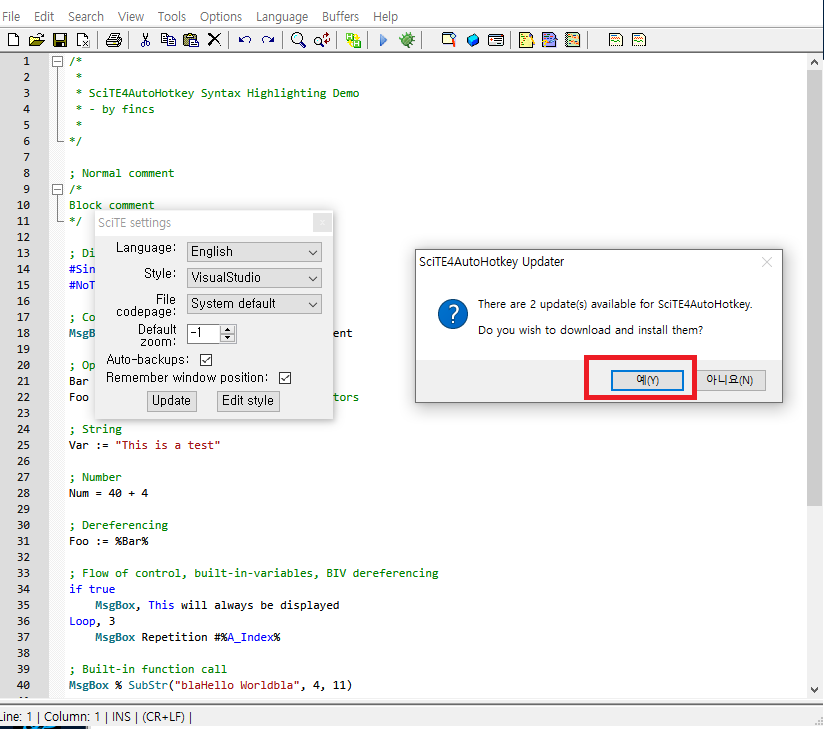
Task: Toggle the Auto-backups checkbox
Action: tap(206, 360)
